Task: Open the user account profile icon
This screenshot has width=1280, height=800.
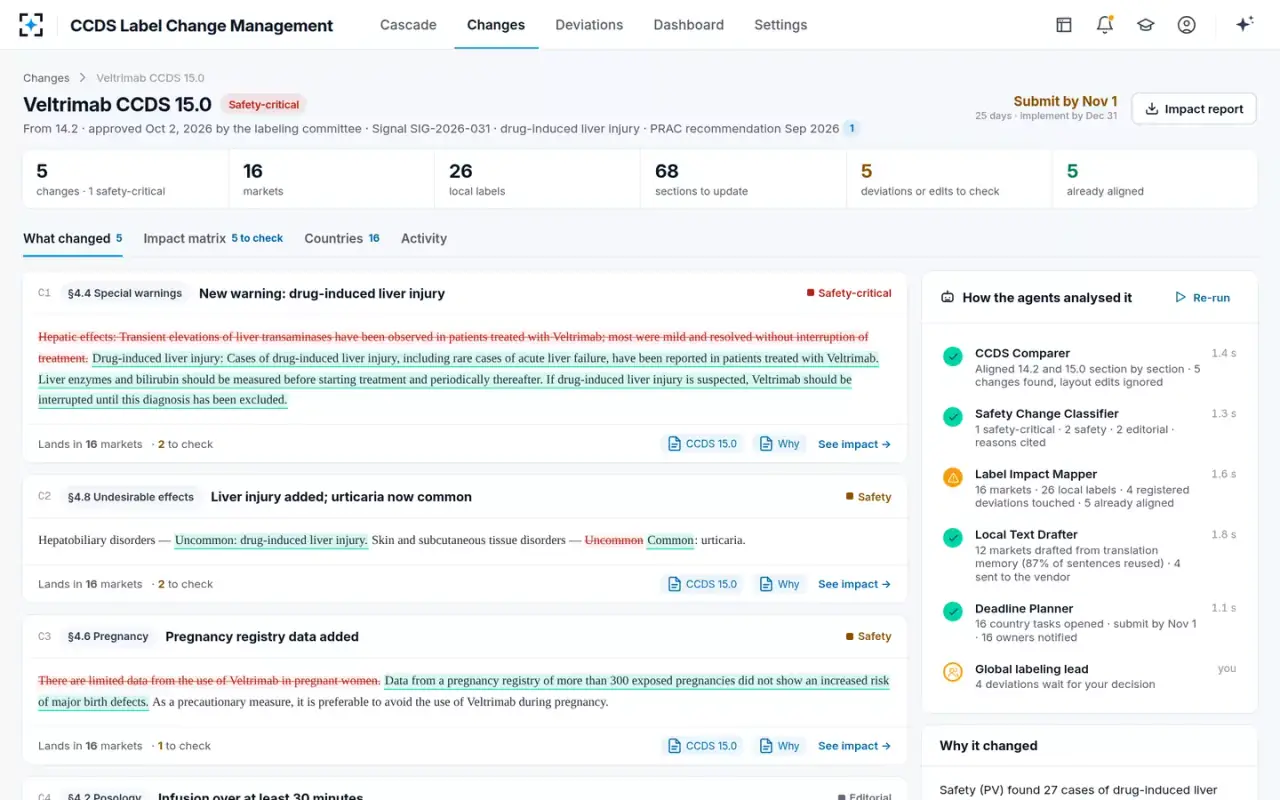Action: tap(1187, 25)
